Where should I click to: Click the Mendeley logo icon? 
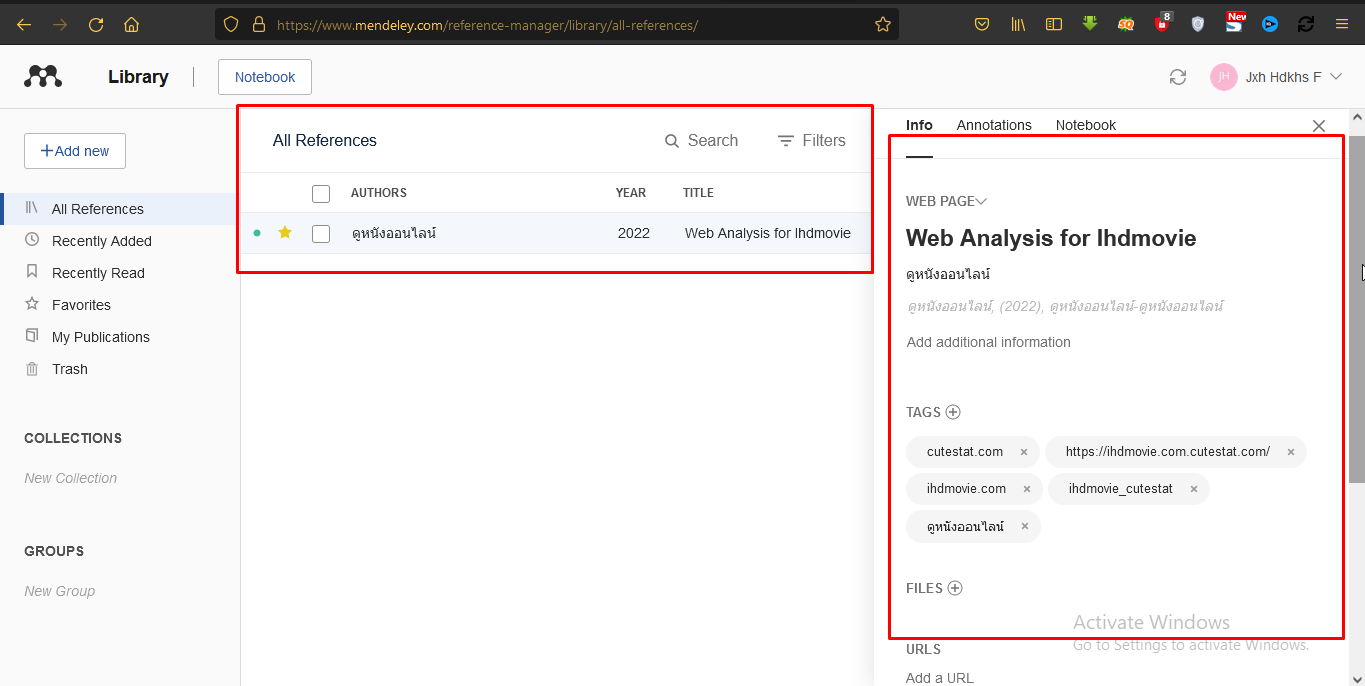tap(43, 77)
